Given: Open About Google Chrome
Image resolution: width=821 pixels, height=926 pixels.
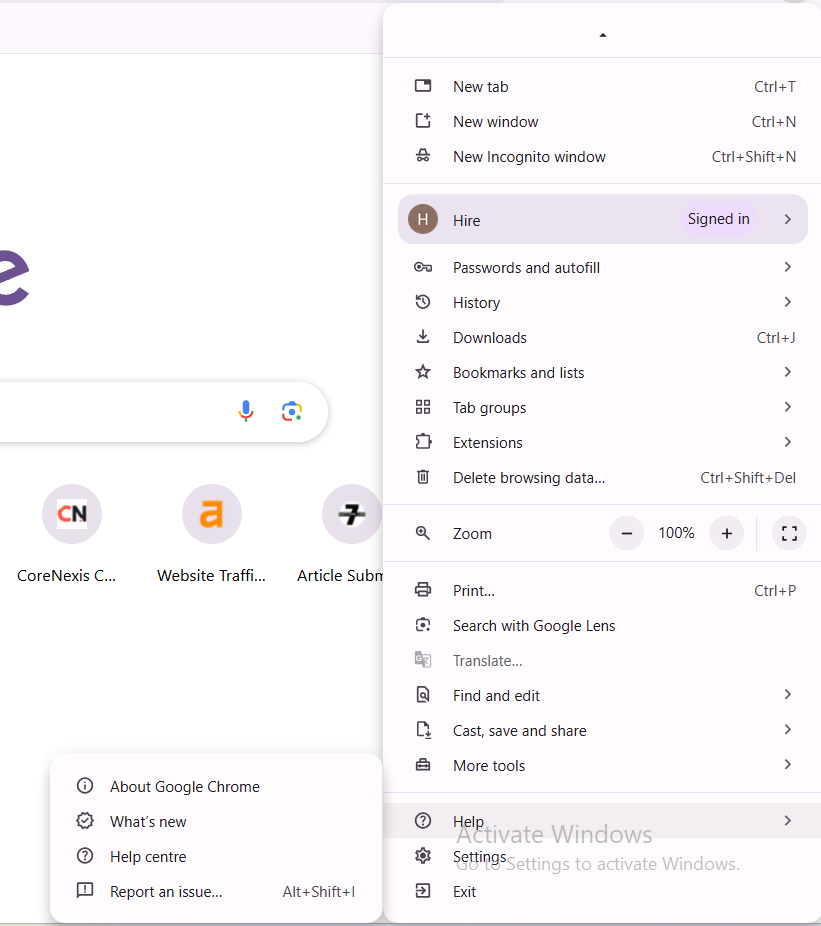Looking at the screenshot, I should point(216,786).
